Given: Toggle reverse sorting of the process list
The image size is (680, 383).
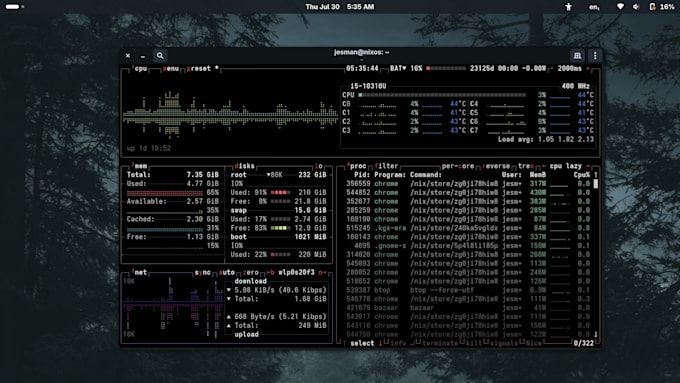Looking at the screenshot, I should [496, 166].
